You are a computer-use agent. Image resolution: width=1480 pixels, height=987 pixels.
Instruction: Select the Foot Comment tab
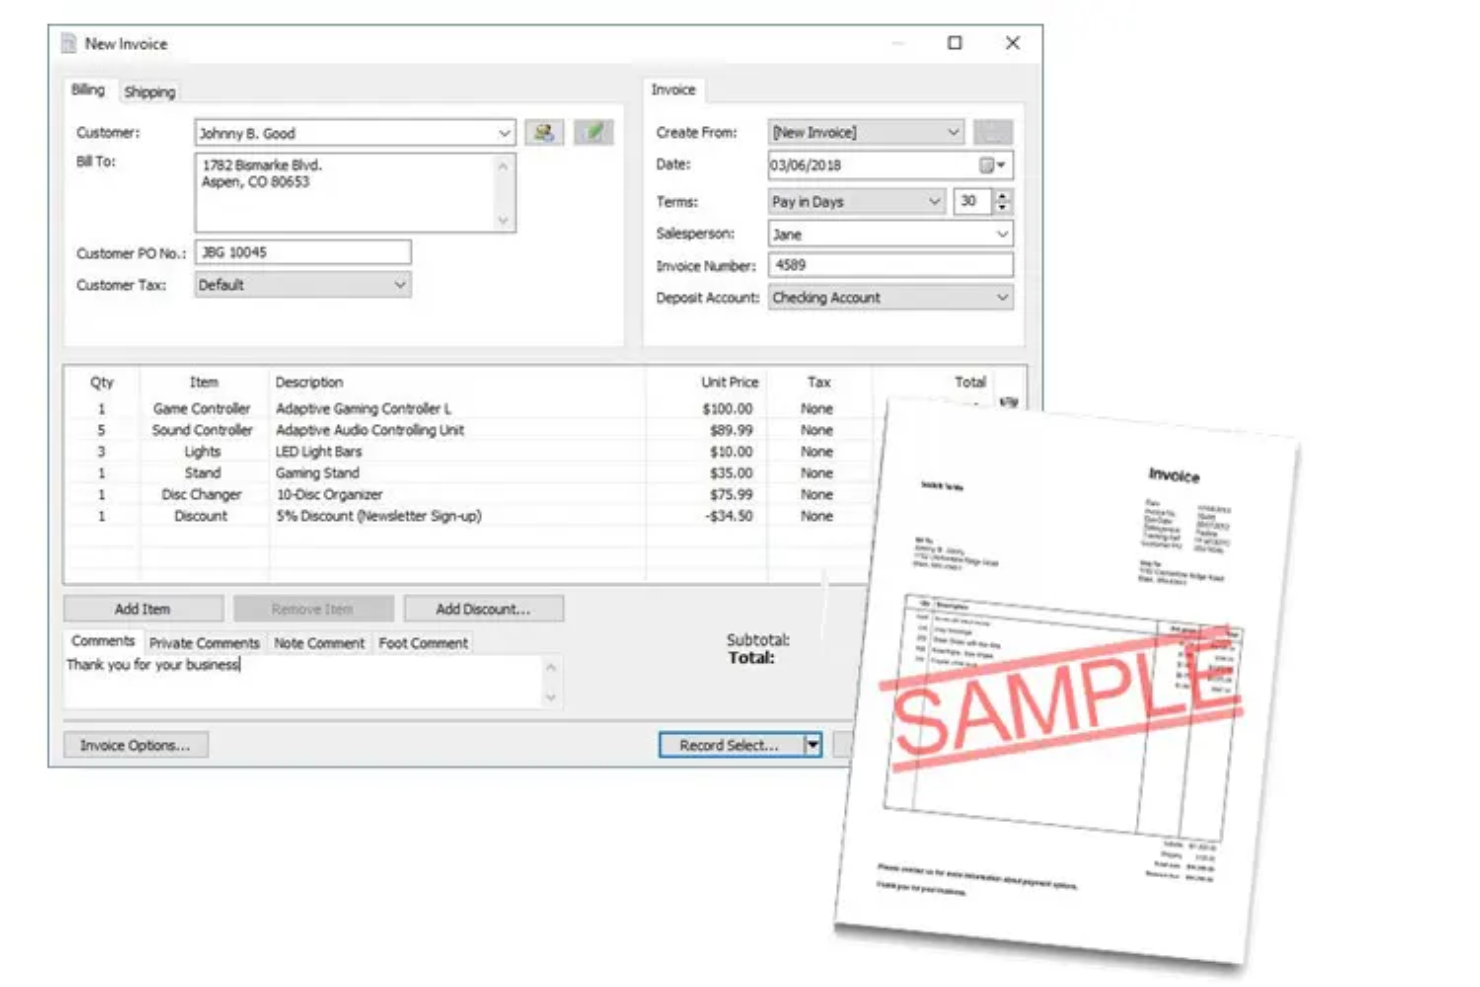tap(423, 642)
